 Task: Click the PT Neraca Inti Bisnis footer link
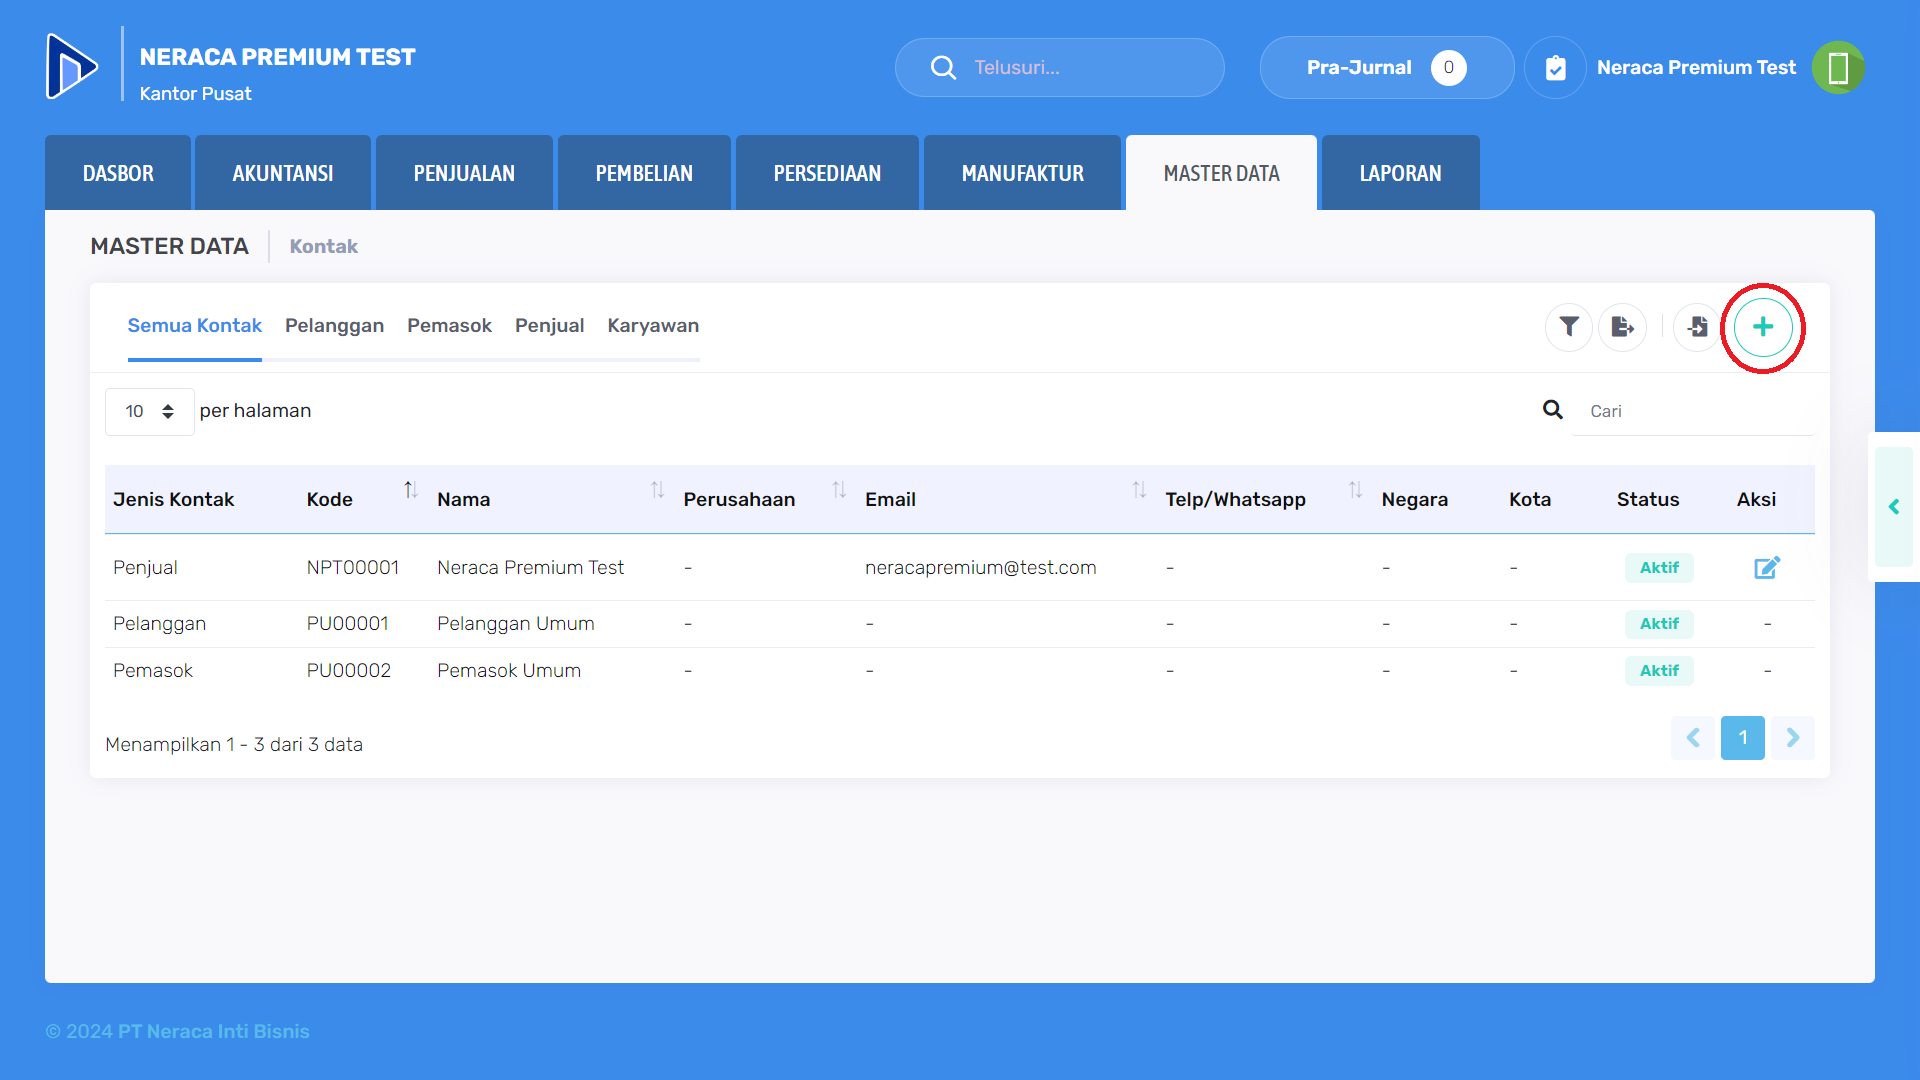[214, 1031]
